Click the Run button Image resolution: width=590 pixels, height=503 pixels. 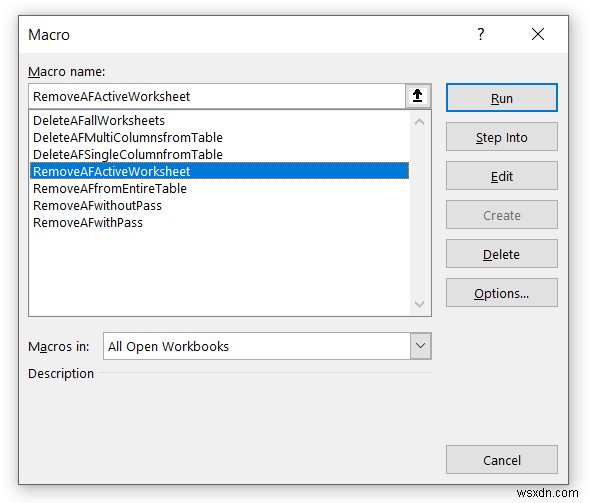coord(502,98)
